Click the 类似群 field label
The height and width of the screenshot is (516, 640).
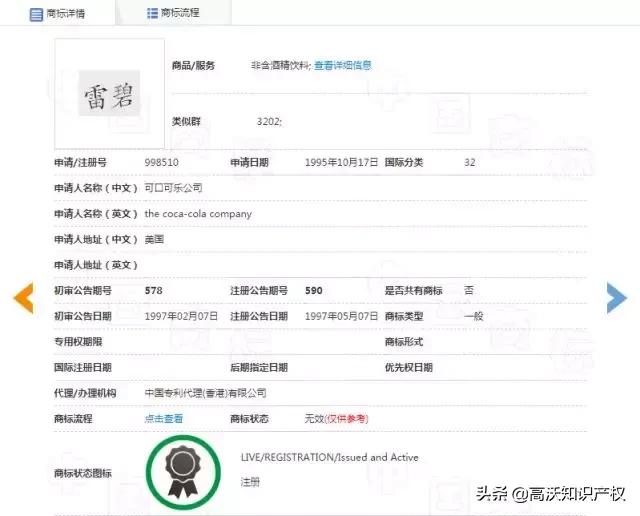pos(186,122)
